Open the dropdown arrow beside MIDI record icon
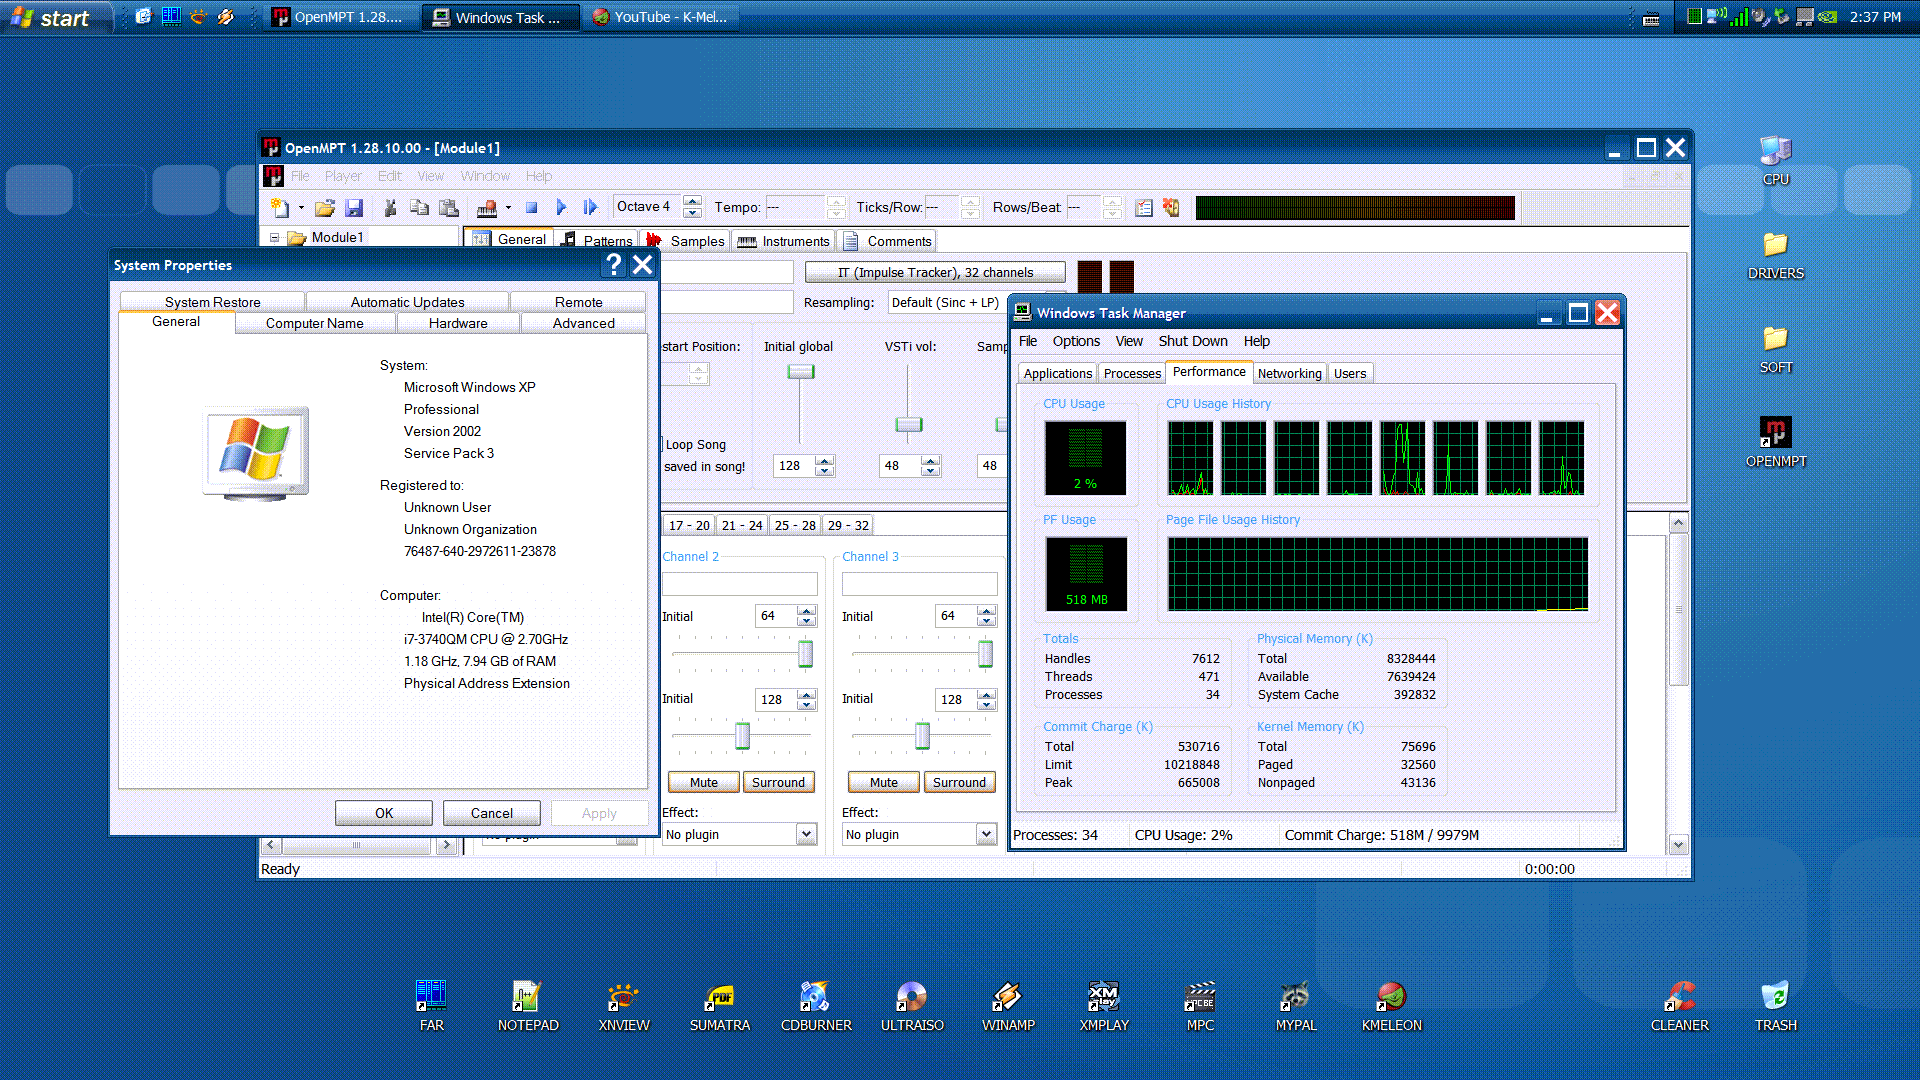Image resolution: width=1920 pixels, height=1080 pixels. click(x=508, y=208)
